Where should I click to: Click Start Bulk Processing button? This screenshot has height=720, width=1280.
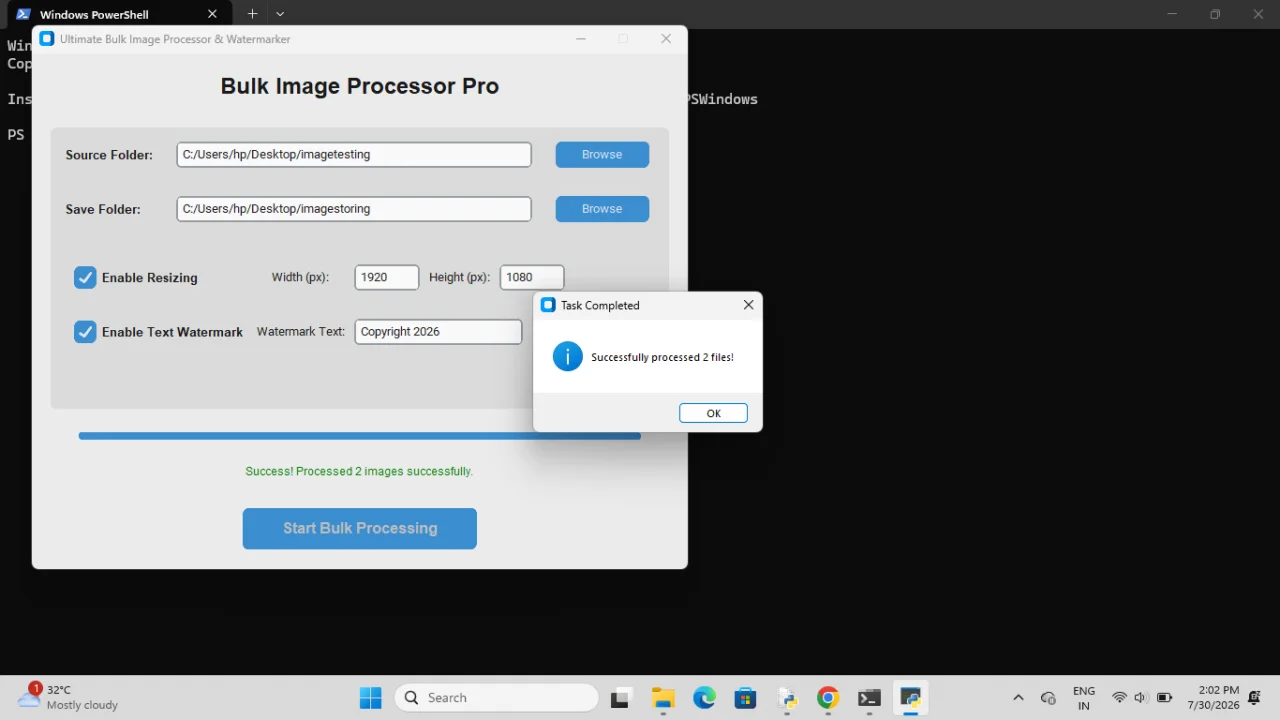(360, 528)
